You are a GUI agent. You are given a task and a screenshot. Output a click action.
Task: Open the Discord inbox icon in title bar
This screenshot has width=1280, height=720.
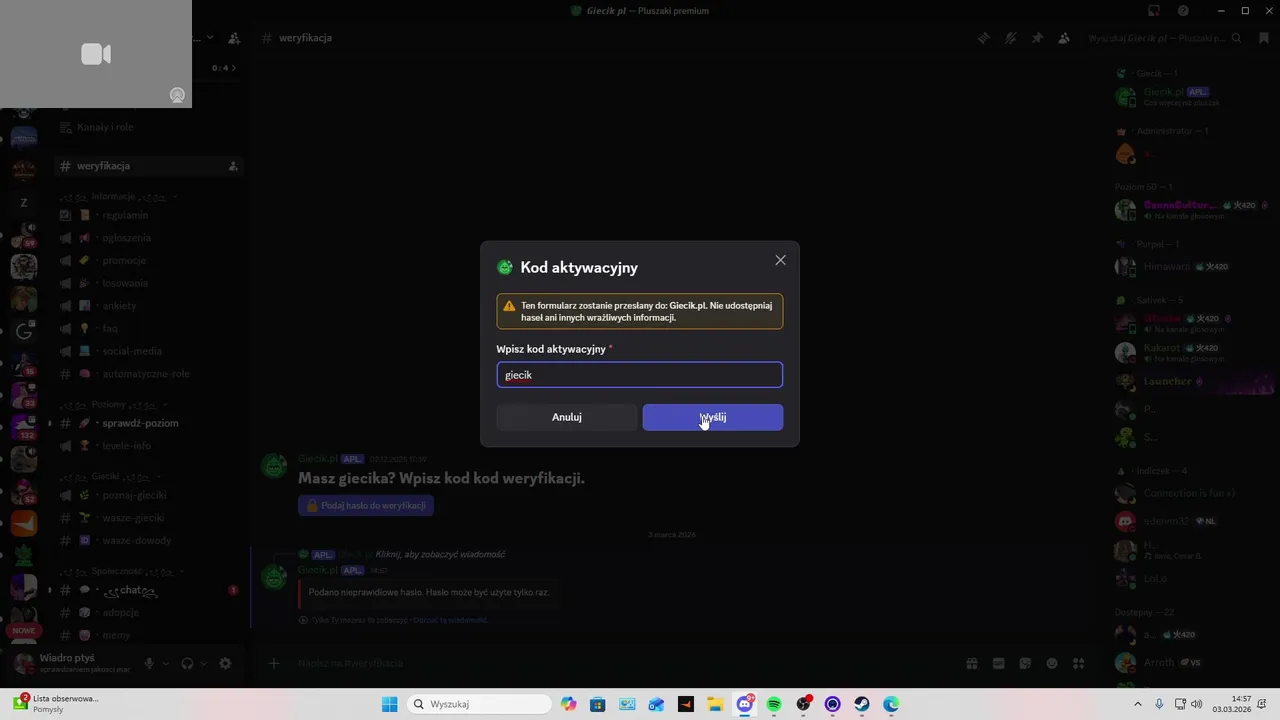pyautogui.click(x=1154, y=11)
